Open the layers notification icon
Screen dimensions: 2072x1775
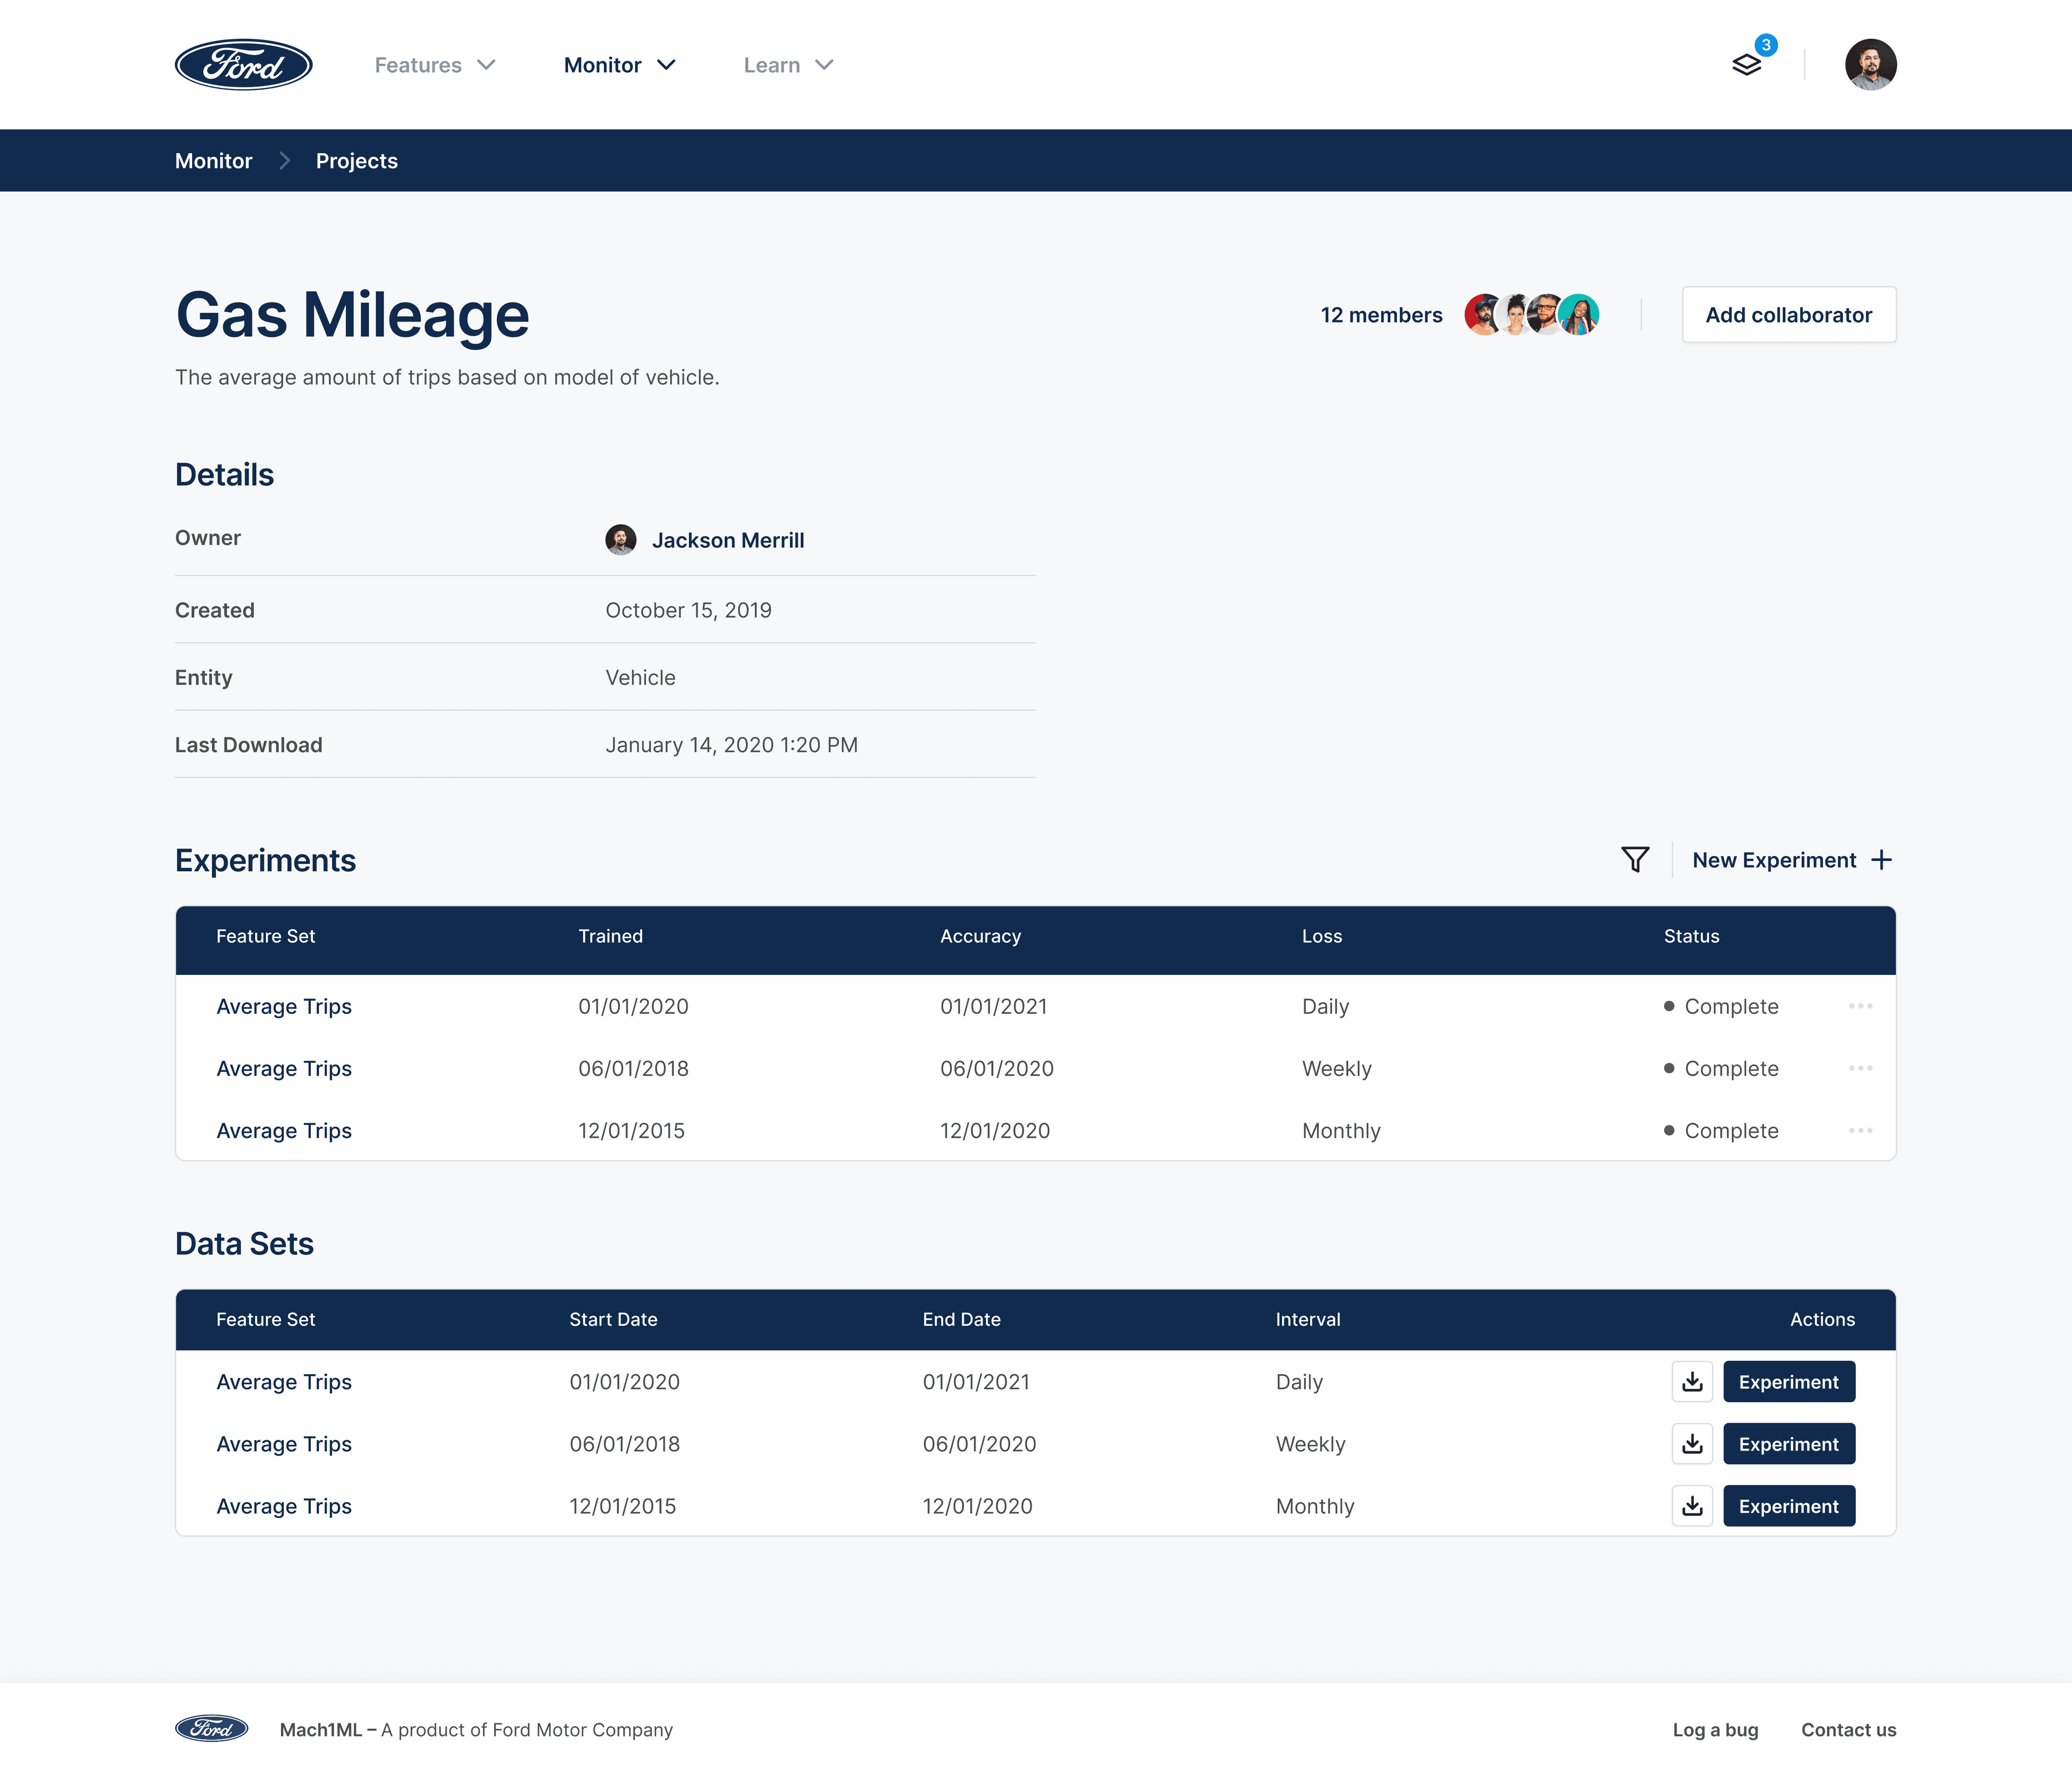(1746, 65)
